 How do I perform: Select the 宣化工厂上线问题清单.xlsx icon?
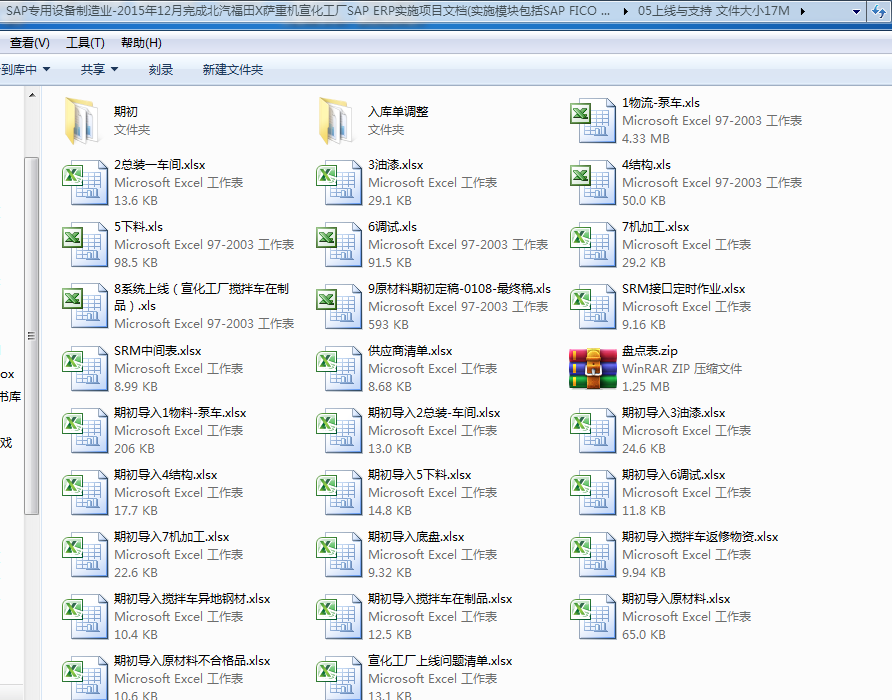coord(339,678)
